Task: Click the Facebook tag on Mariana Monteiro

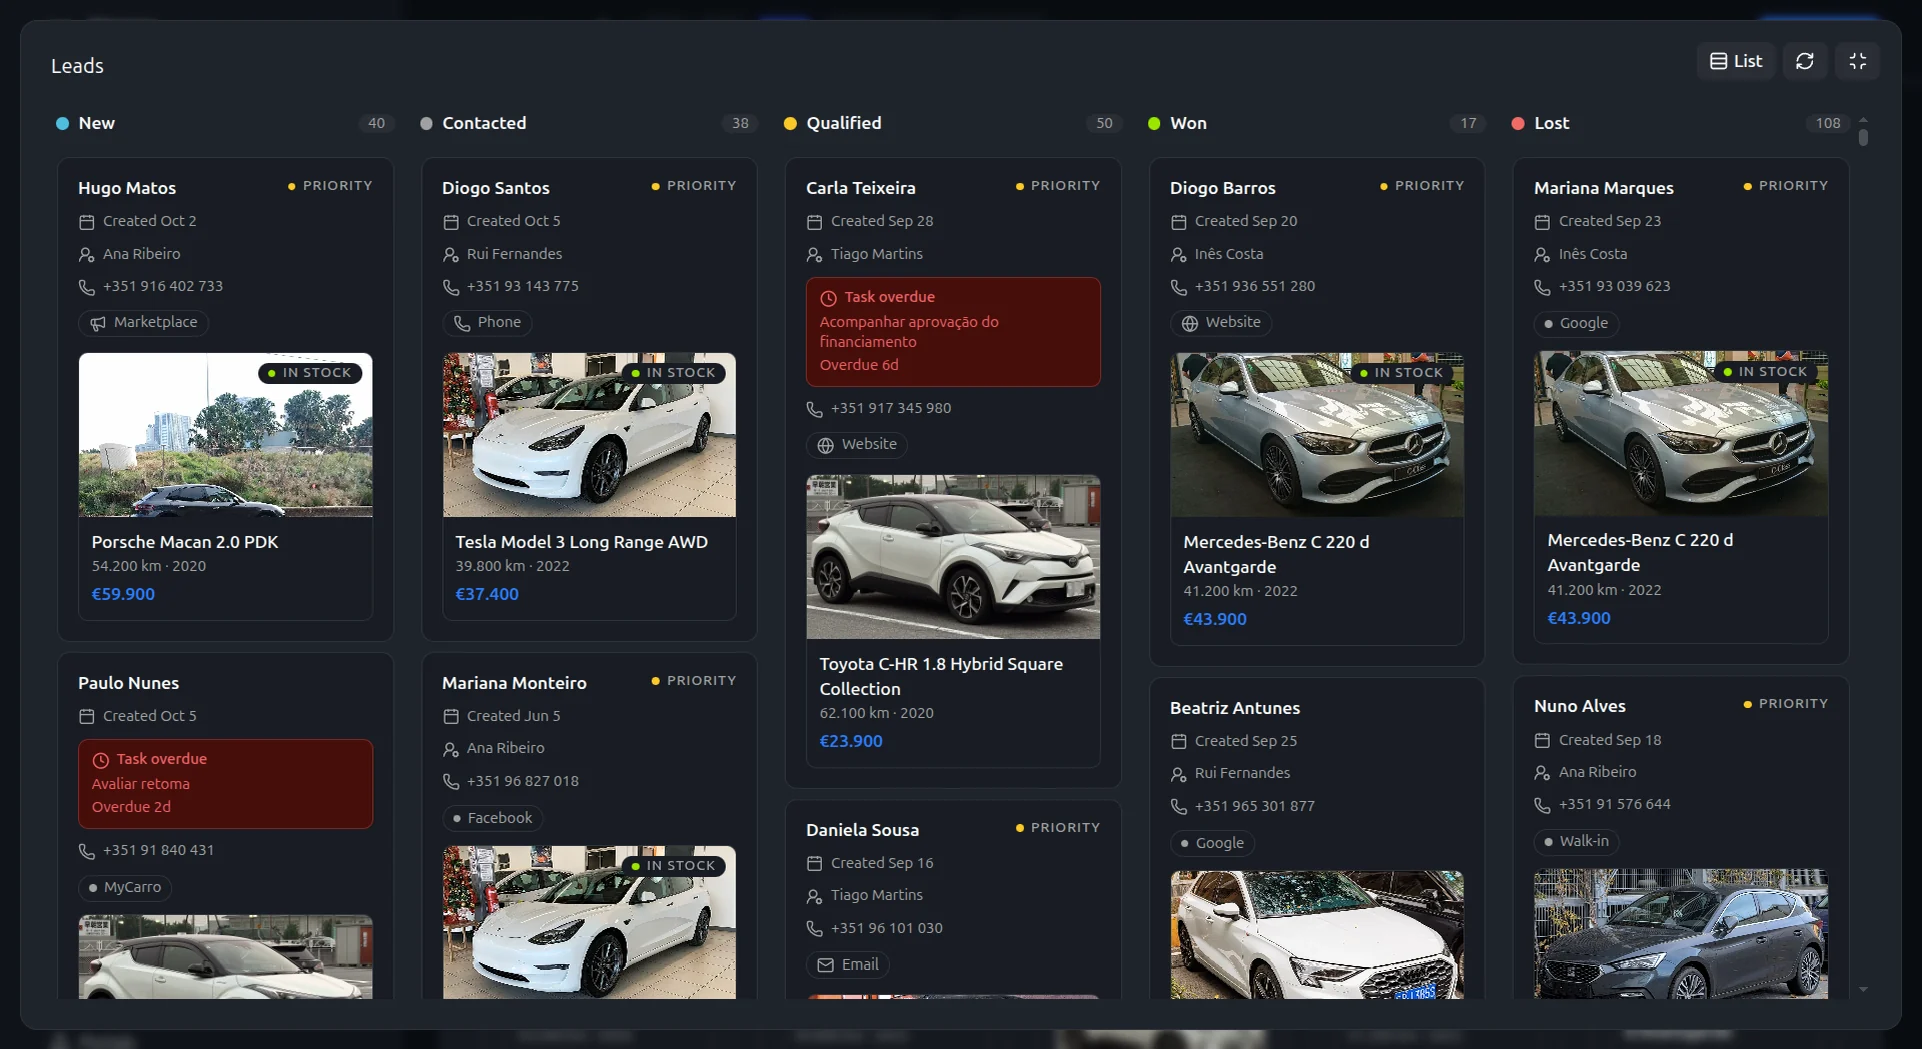Action: click(492, 818)
